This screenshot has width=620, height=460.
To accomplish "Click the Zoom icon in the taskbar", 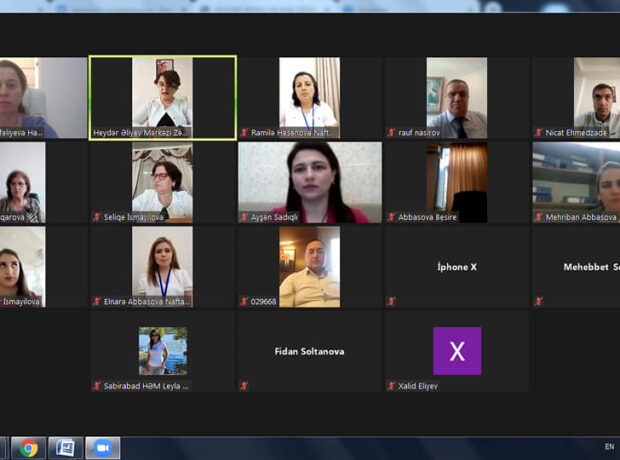I will 102,448.
